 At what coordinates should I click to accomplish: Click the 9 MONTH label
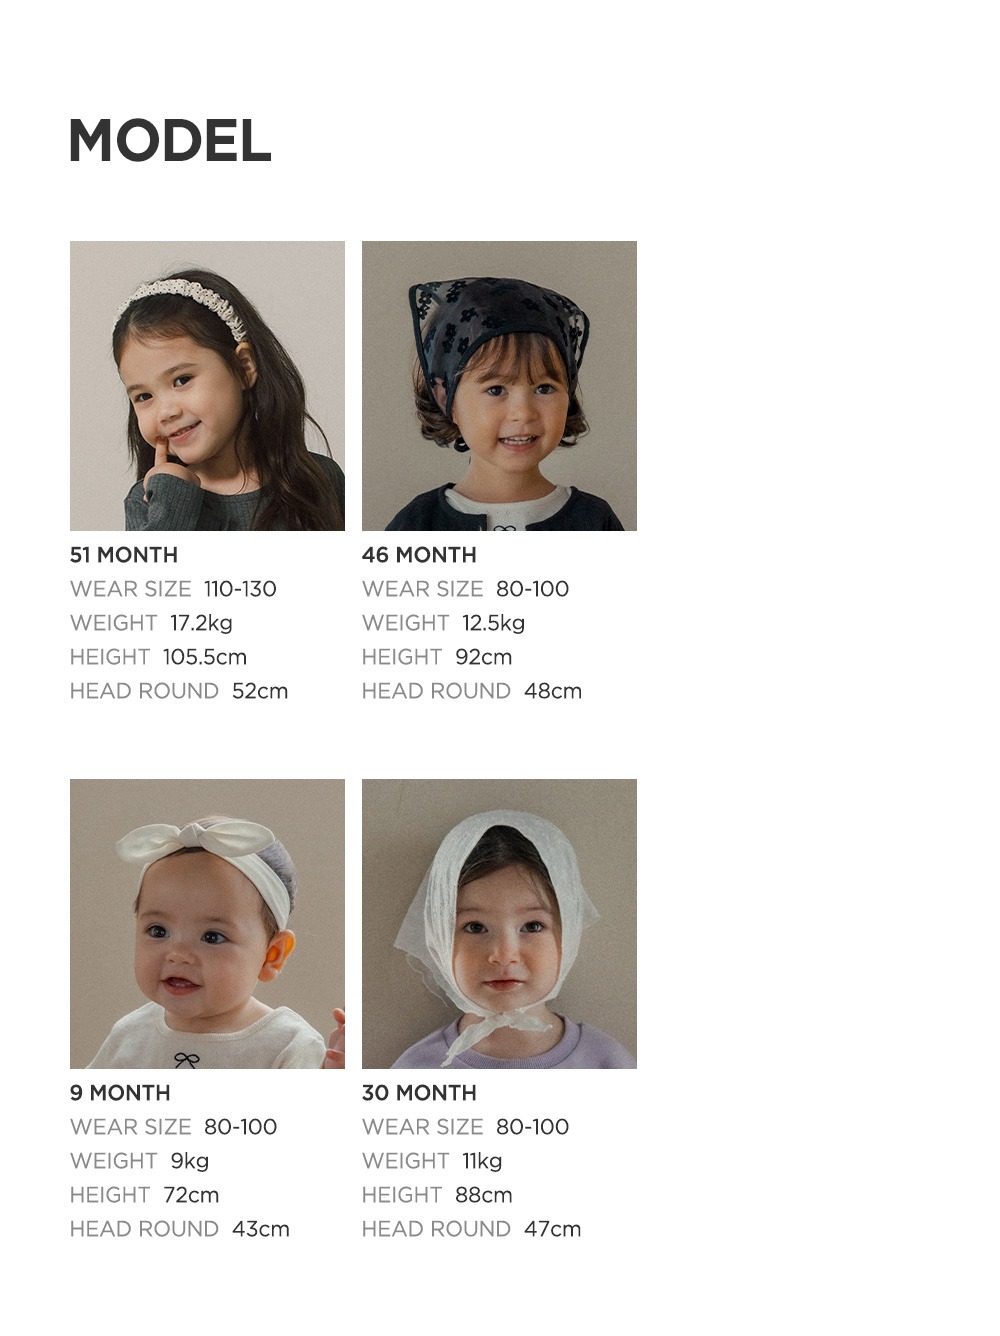120,1093
